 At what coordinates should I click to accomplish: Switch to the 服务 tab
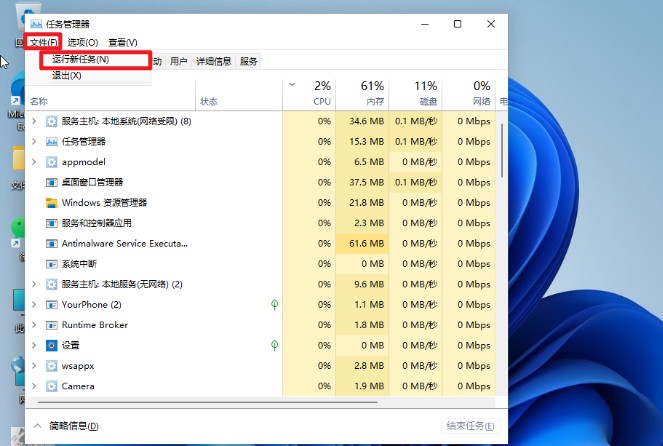[x=249, y=61]
